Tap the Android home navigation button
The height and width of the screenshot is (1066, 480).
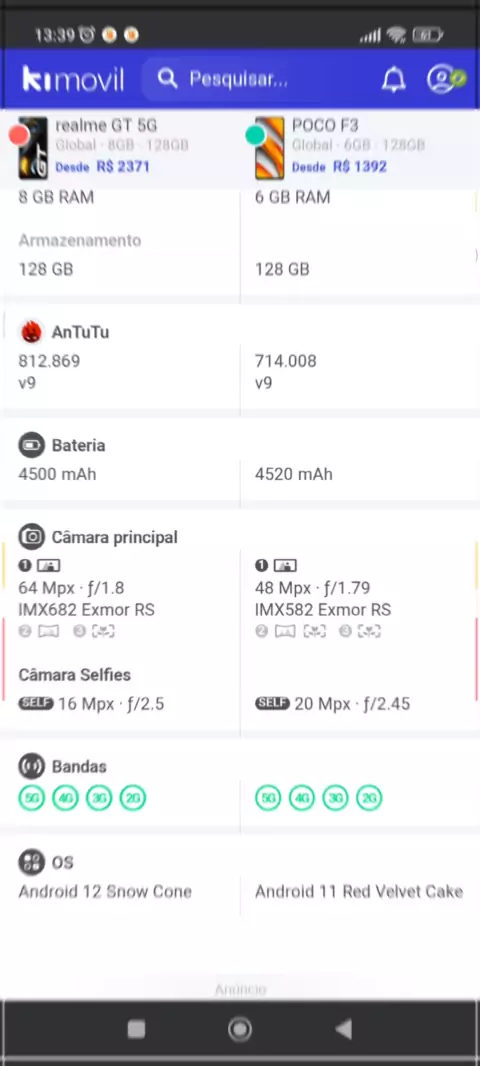[x=239, y=1029]
